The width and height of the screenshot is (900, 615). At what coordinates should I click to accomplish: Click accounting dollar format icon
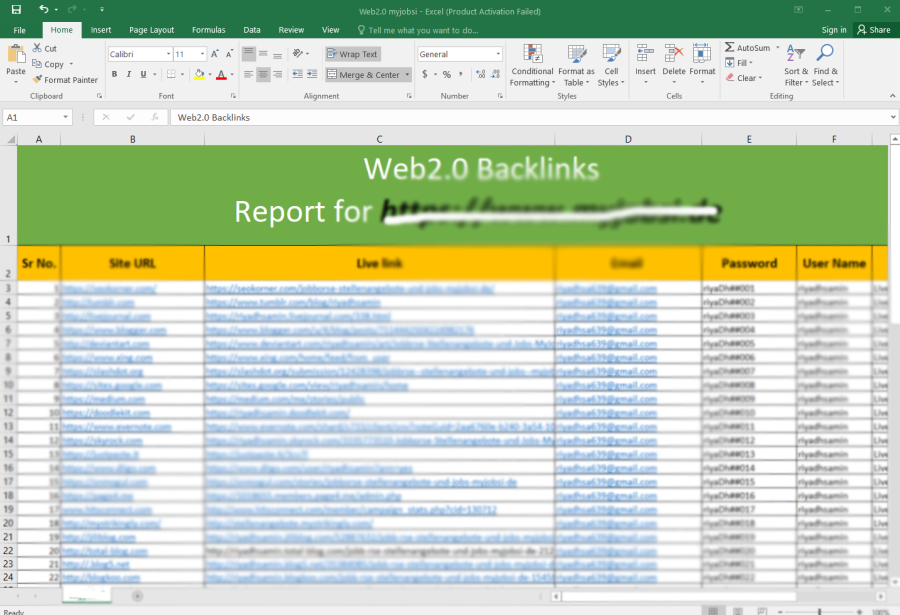425,74
